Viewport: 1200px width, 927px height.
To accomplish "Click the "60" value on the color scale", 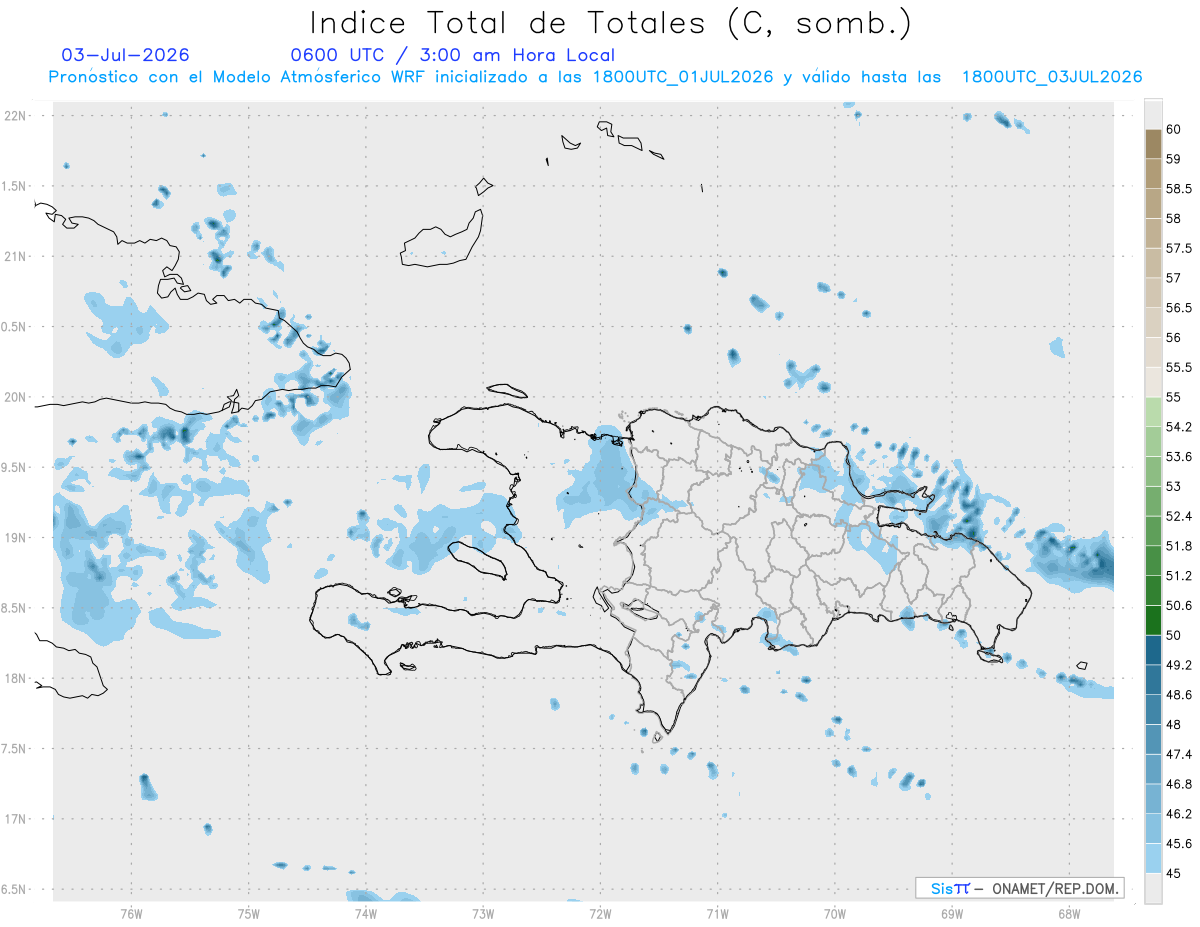I will pyautogui.click(x=1175, y=129).
